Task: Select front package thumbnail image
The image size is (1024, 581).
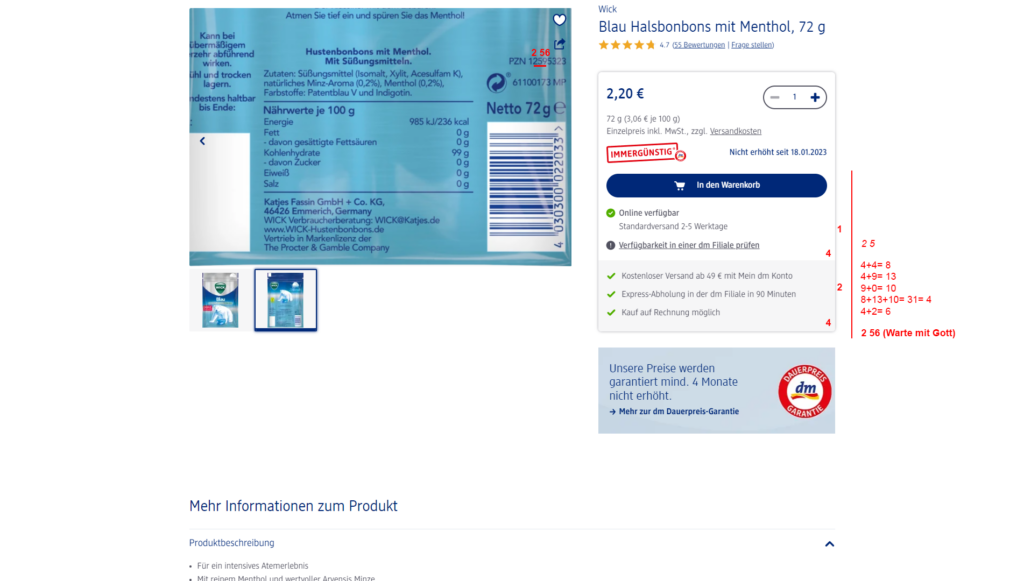Action: coord(220,300)
